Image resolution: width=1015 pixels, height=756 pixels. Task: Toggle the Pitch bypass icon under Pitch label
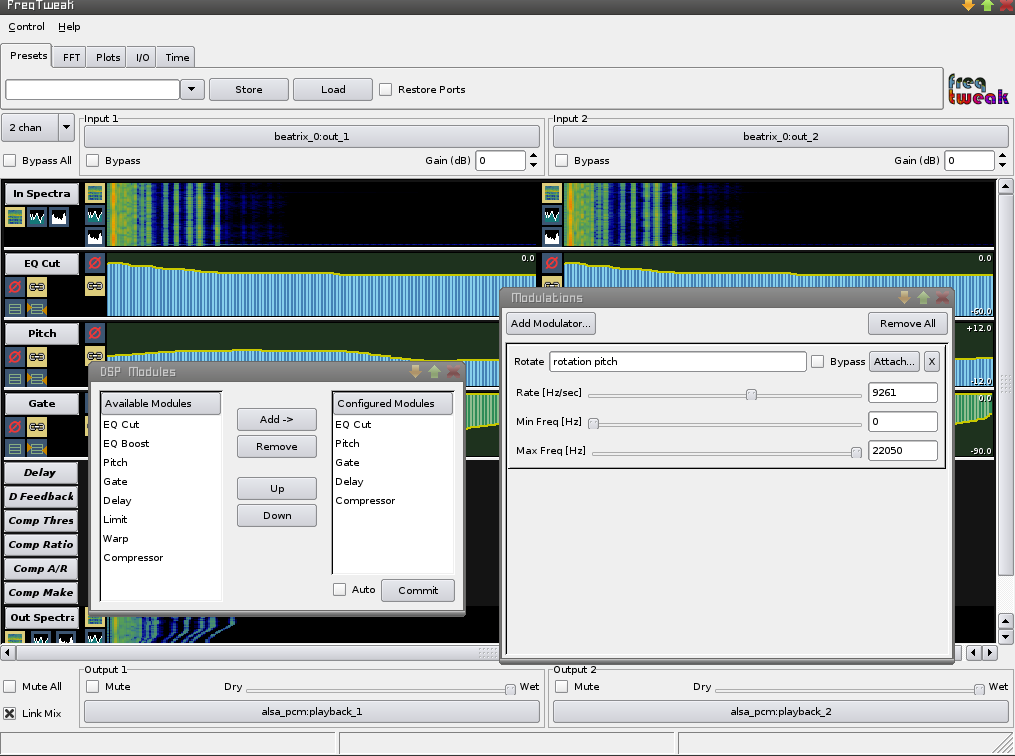(x=15, y=356)
